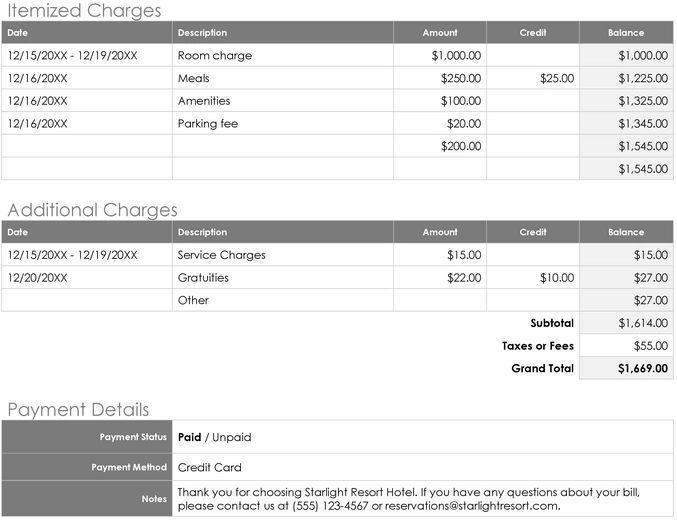Image resolution: width=677 pixels, height=520 pixels.
Task: Click the reservations@starlightresort.com email address
Action: click(x=472, y=506)
